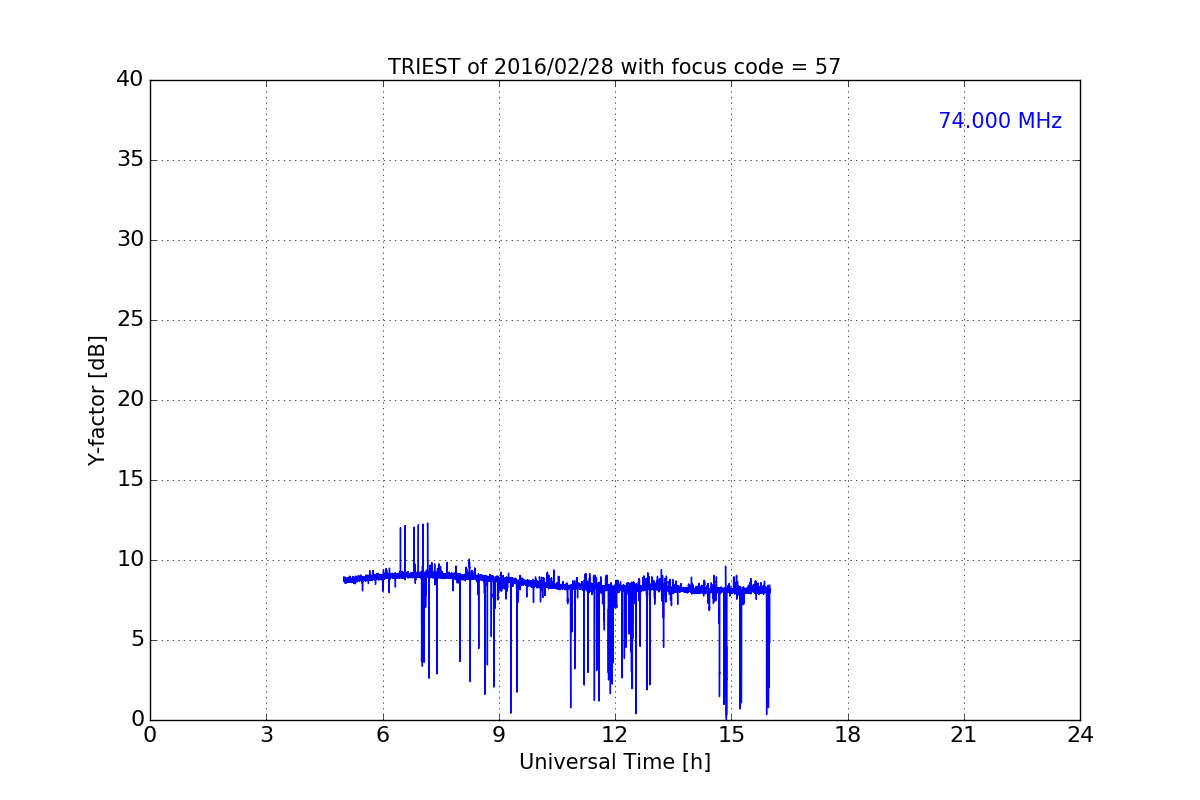Click y-axis tick label '15'
1200x800 pixels.
pos(129,480)
